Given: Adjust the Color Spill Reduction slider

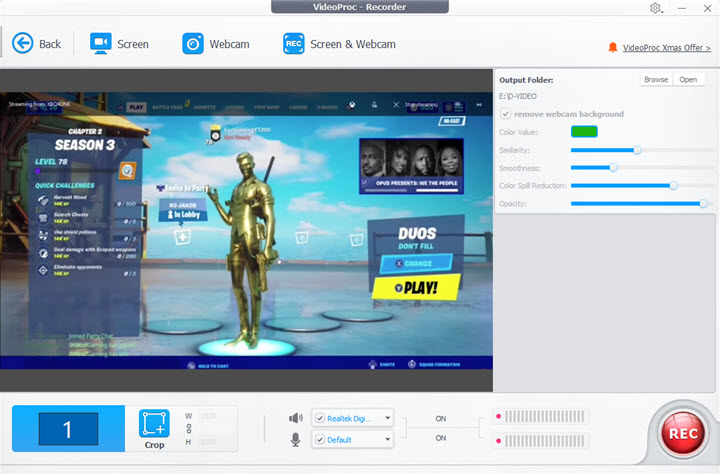Looking at the screenshot, I should click(x=673, y=186).
